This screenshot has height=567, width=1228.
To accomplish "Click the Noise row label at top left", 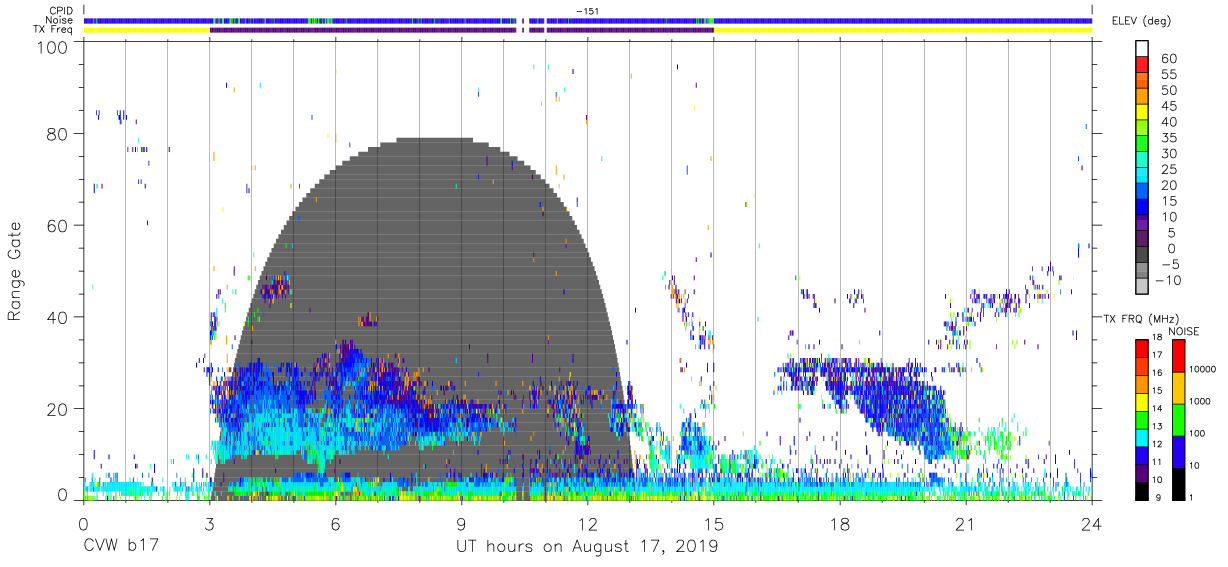I will tap(59, 20).
